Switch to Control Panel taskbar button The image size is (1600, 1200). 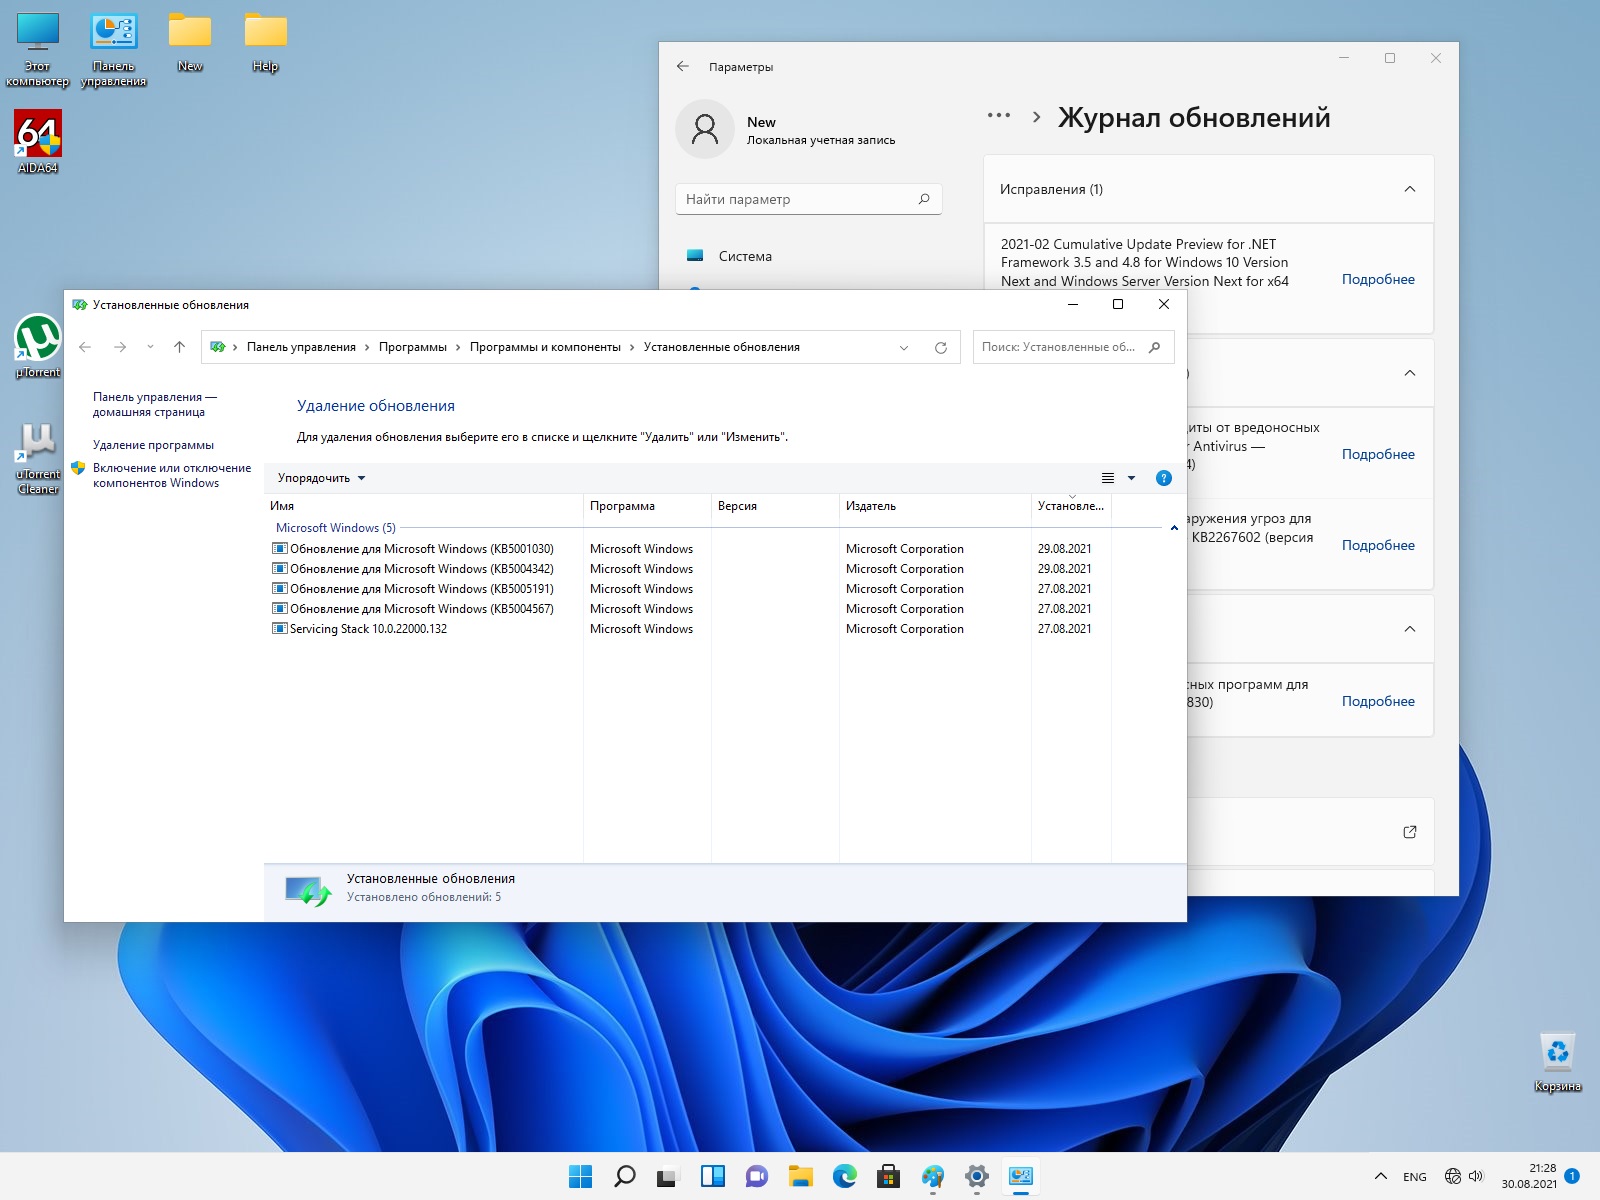(x=1021, y=1177)
